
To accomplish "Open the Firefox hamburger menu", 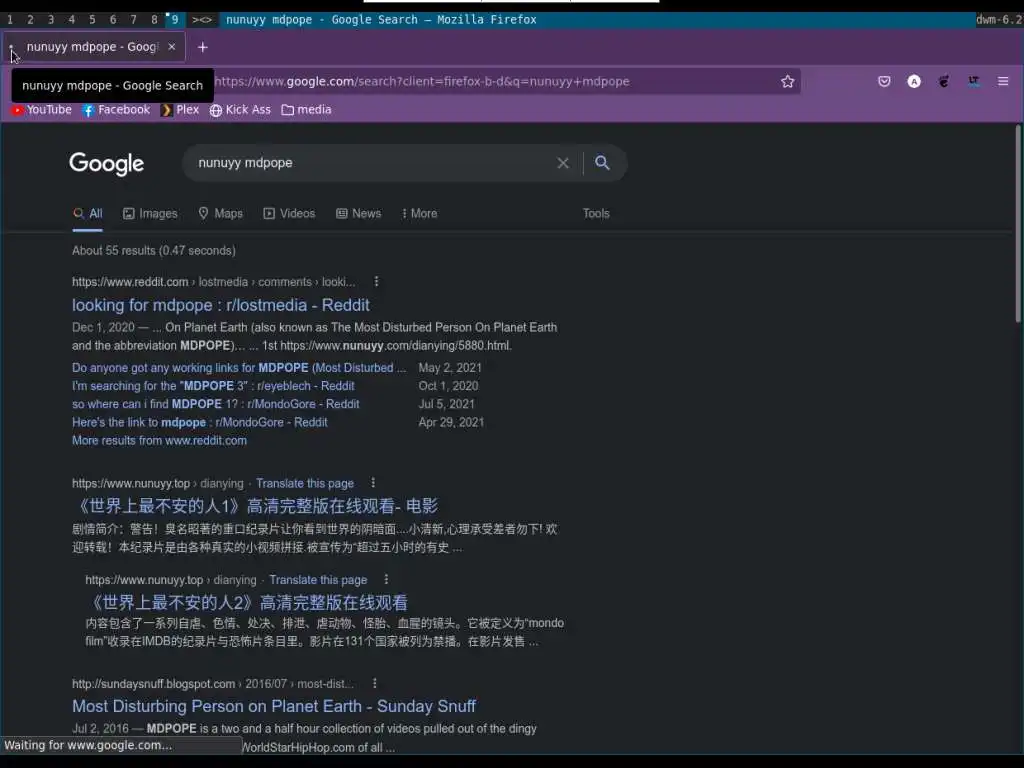I will [1003, 82].
